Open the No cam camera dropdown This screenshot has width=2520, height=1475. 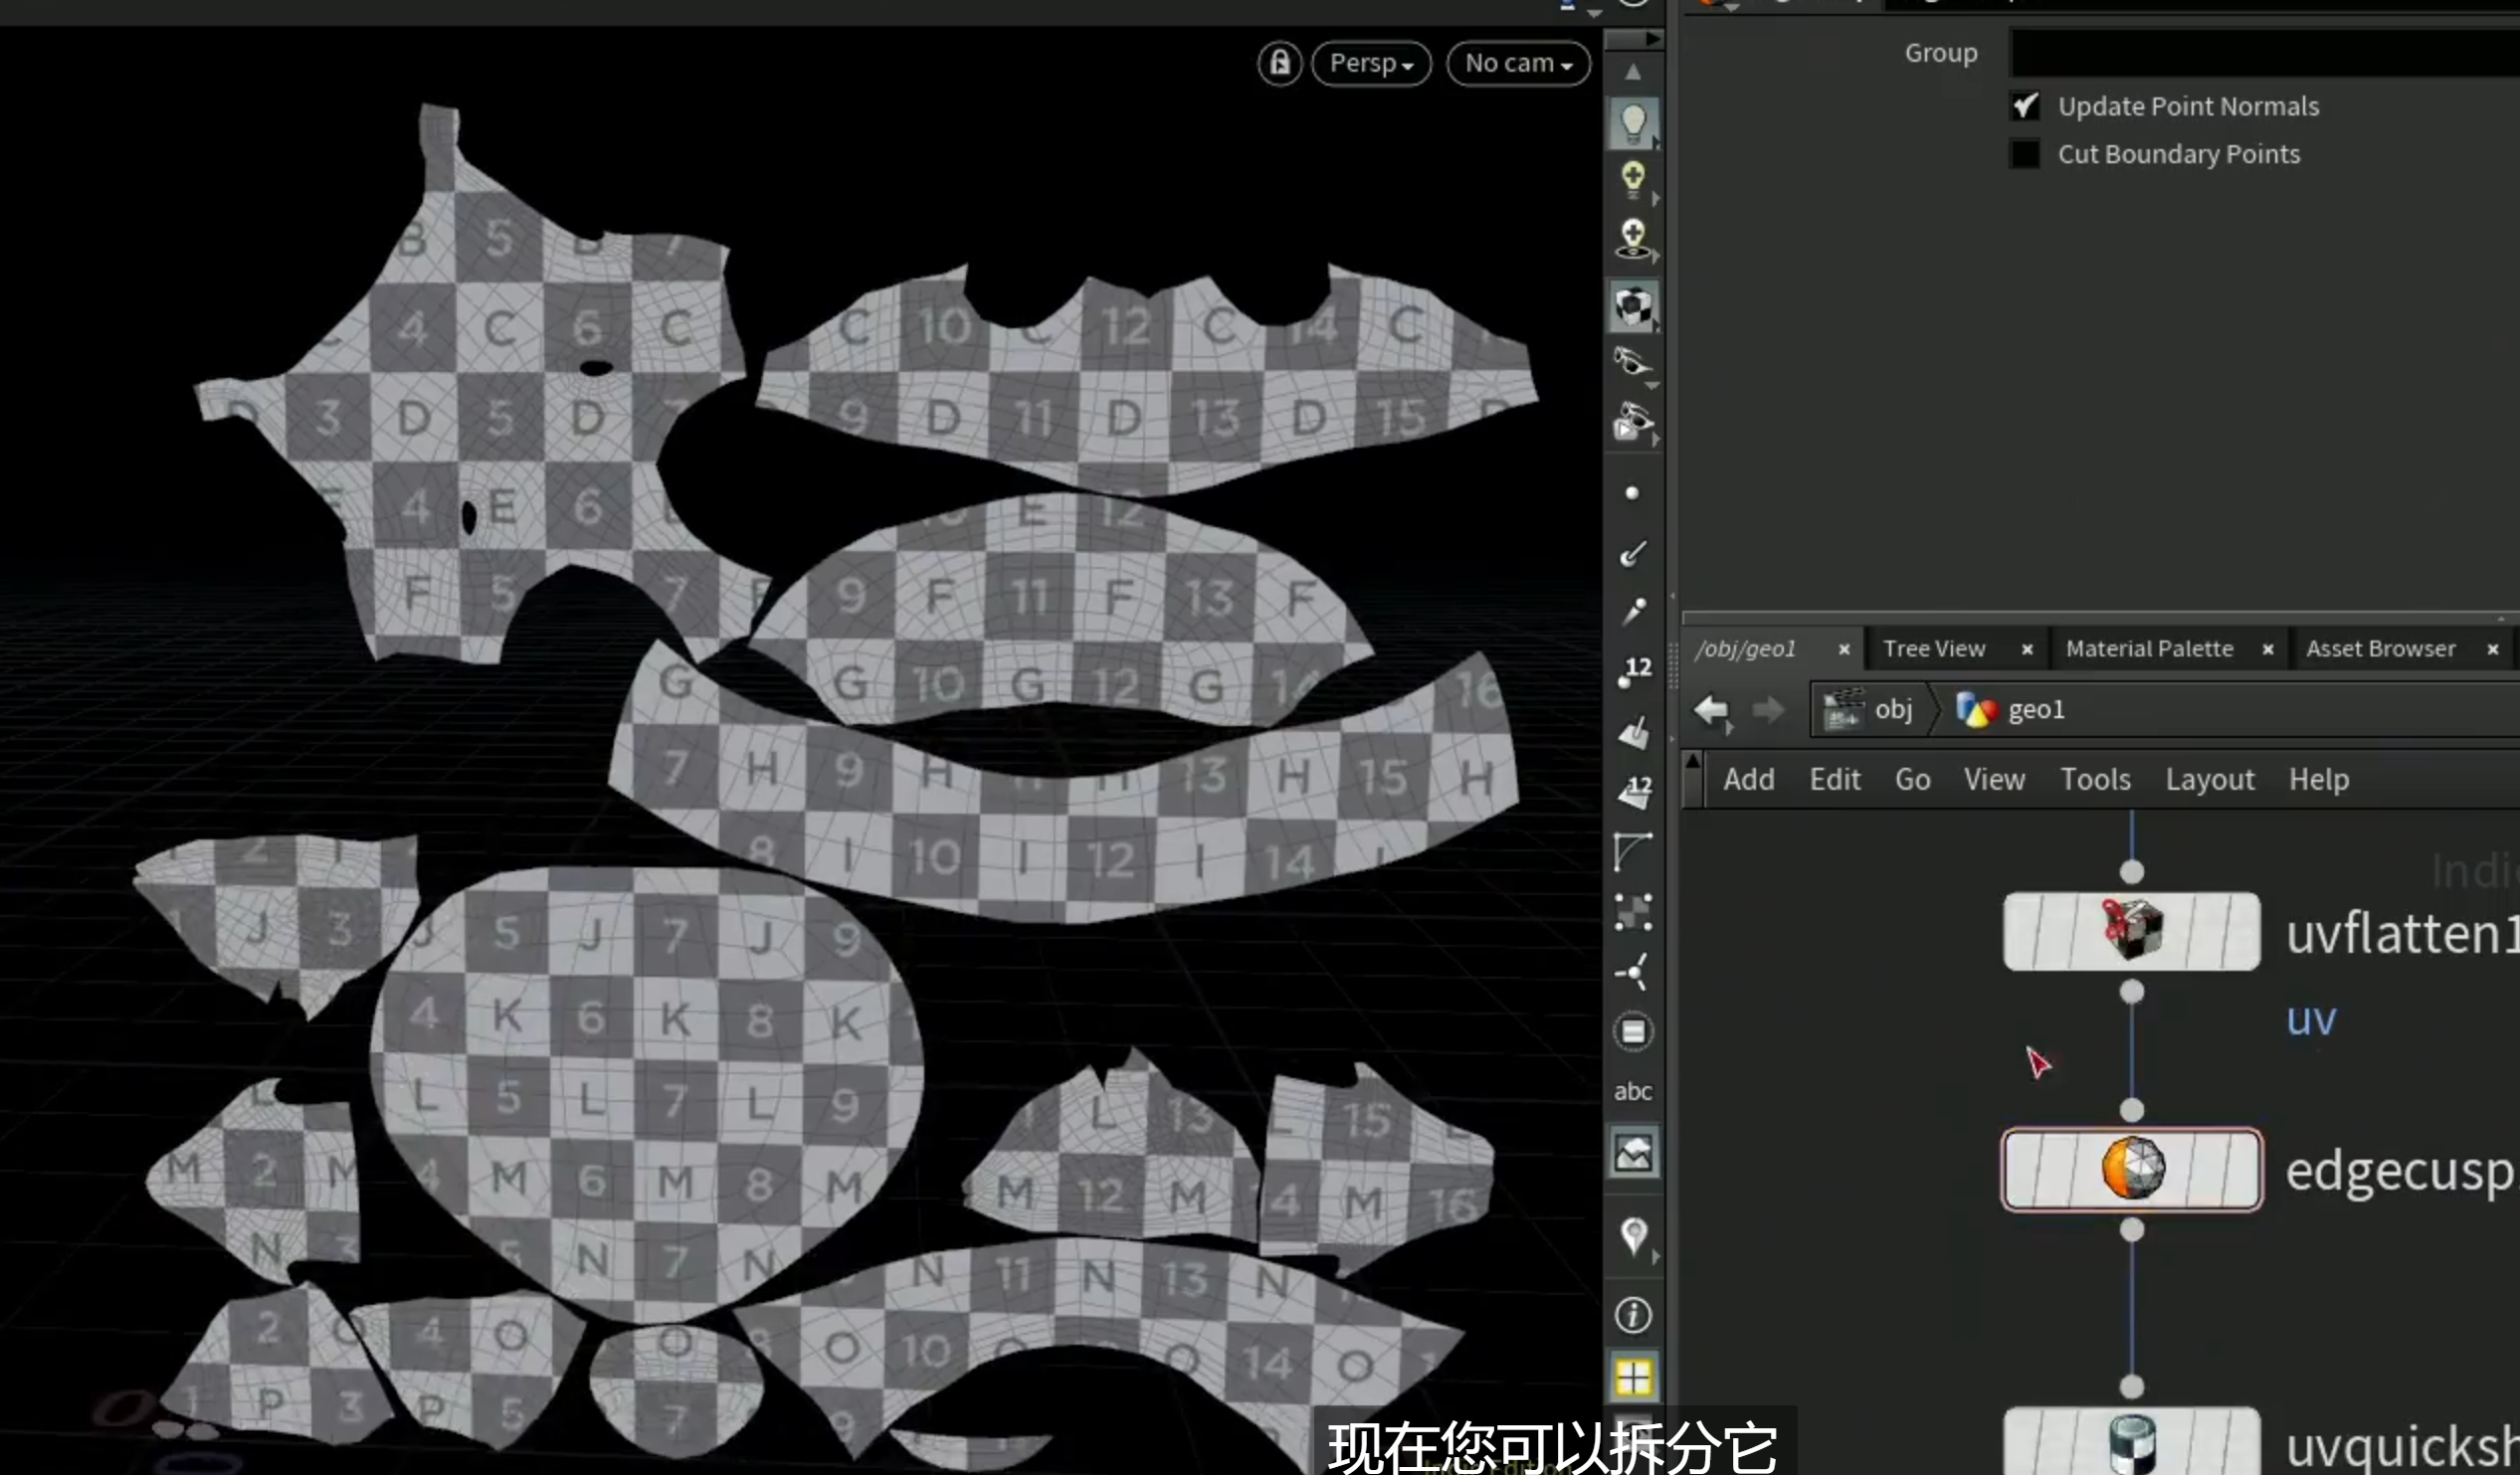click(x=1518, y=64)
